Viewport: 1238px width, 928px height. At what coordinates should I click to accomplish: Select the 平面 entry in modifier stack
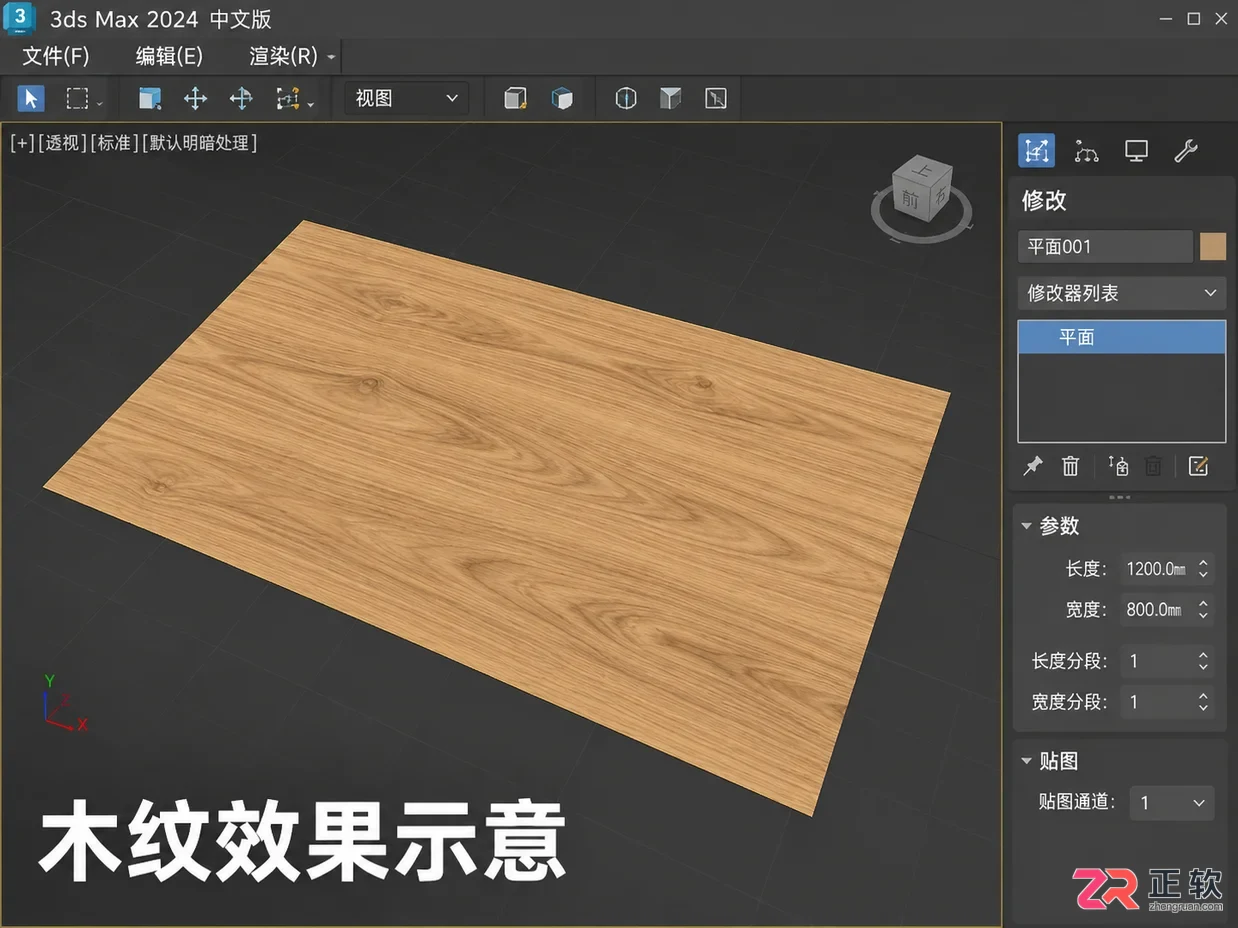click(1122, 338)
